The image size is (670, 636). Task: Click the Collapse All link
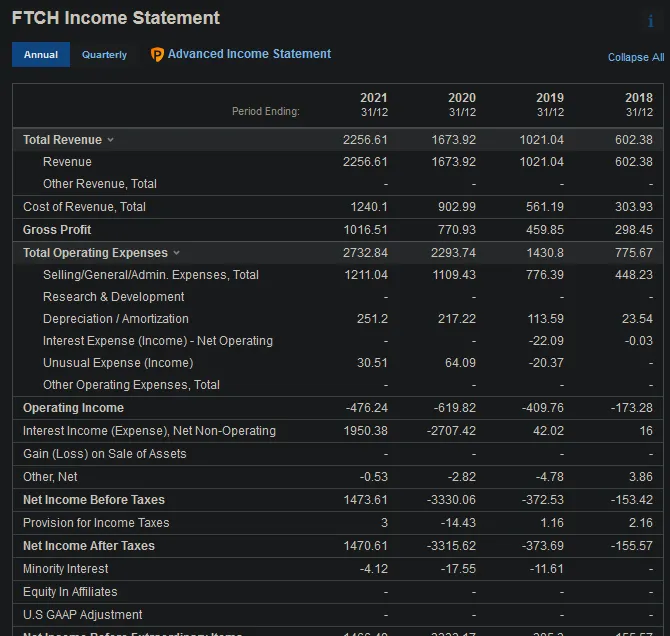click(635, 57)
